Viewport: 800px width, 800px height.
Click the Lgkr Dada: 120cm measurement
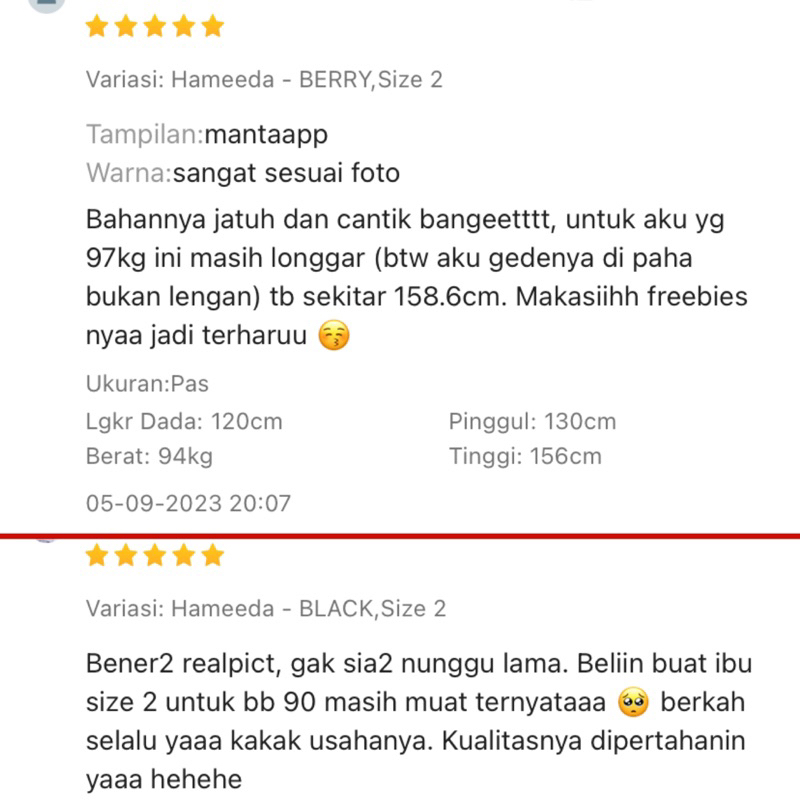coord(184,422)
